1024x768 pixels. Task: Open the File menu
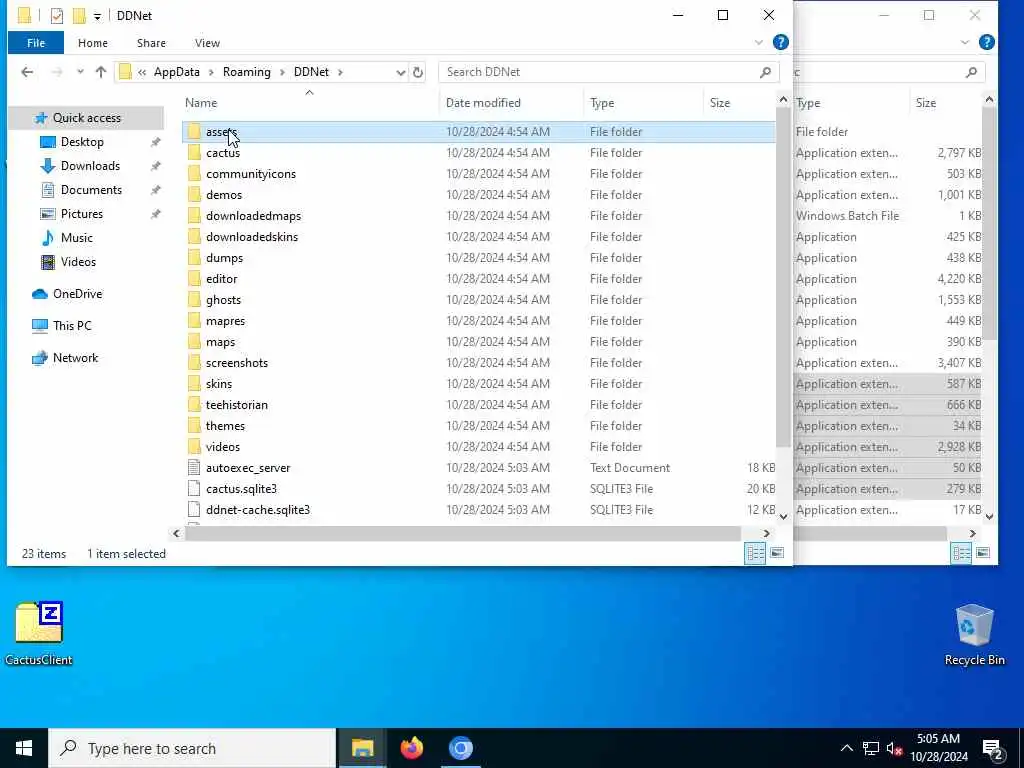pyautogui.click(x=36, y=43)
